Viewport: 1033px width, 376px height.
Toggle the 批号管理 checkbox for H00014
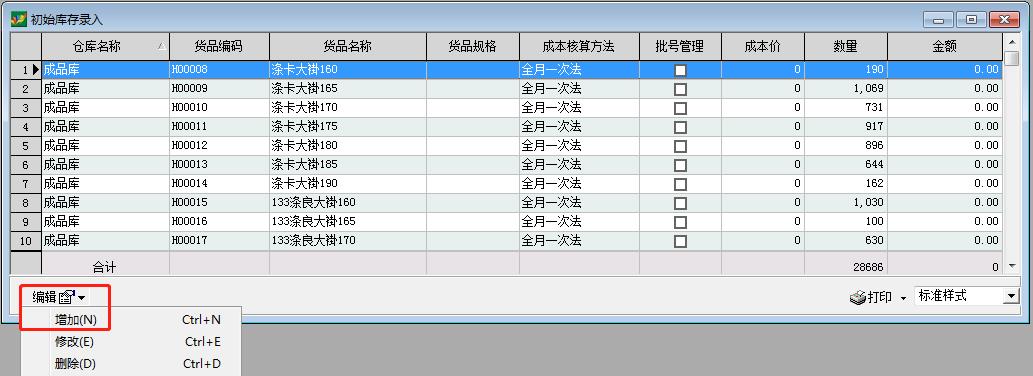pyautogui.click(x=681, y=184)
